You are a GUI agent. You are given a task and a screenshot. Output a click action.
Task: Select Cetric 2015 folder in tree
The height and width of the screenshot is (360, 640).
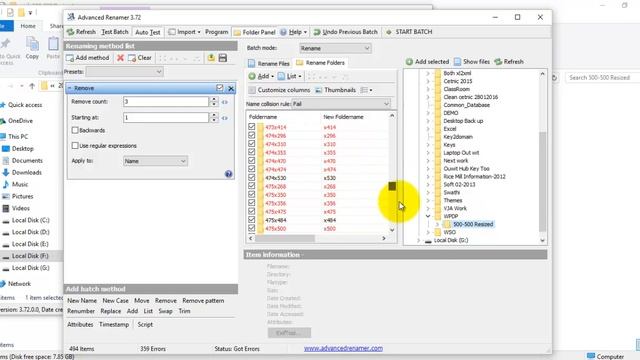pos(458,81)
